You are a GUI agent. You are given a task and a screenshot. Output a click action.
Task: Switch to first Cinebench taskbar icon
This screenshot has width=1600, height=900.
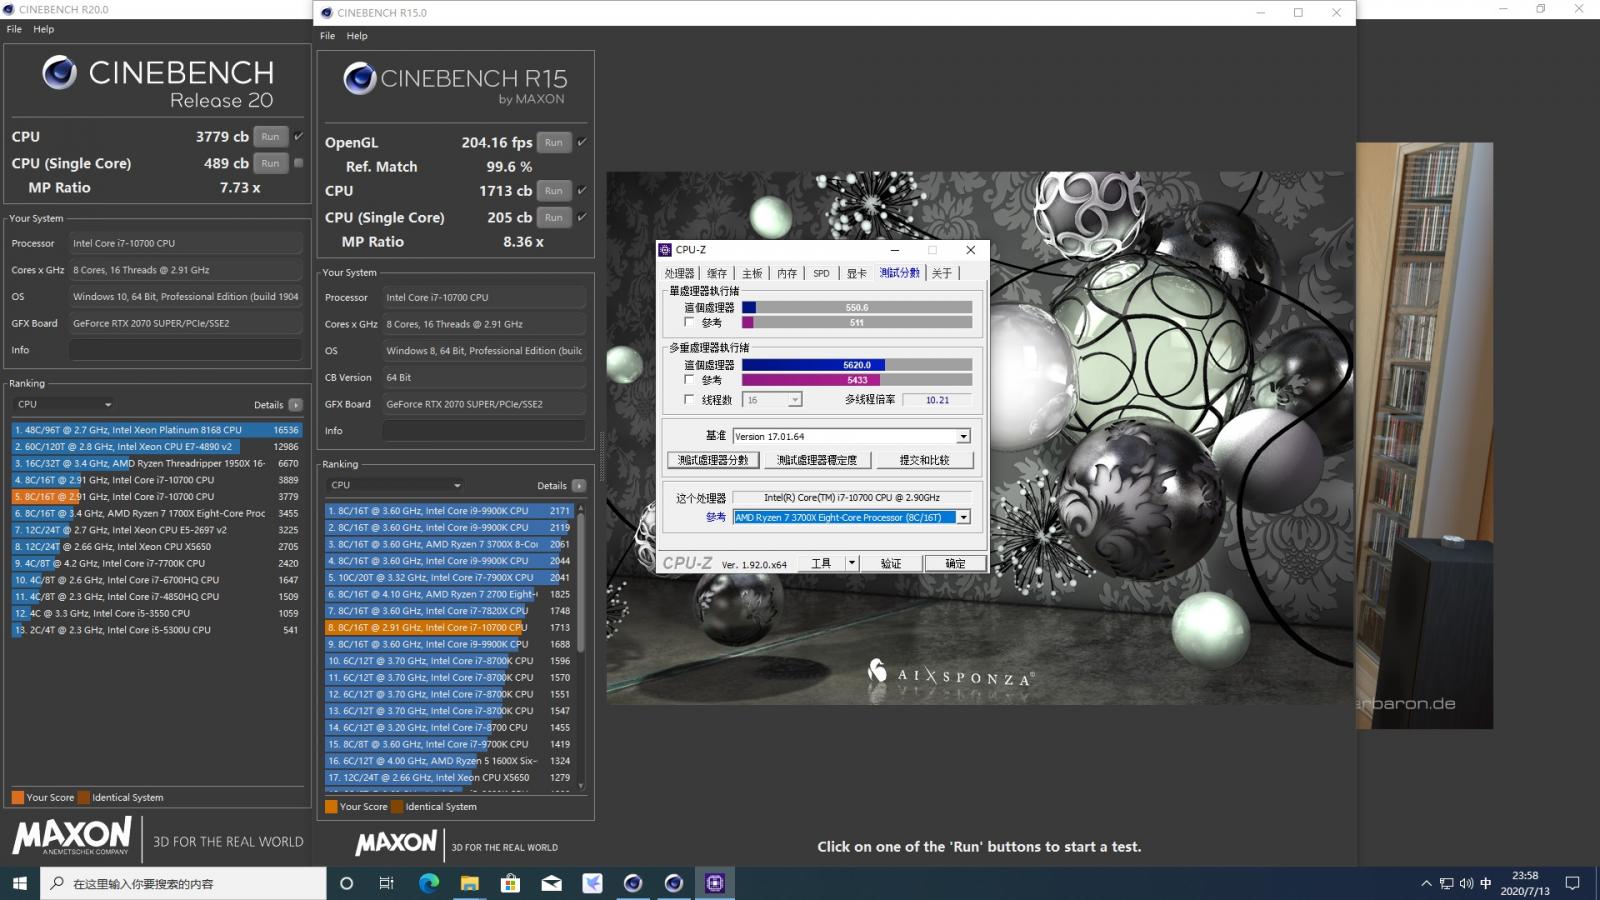point(633,883)
